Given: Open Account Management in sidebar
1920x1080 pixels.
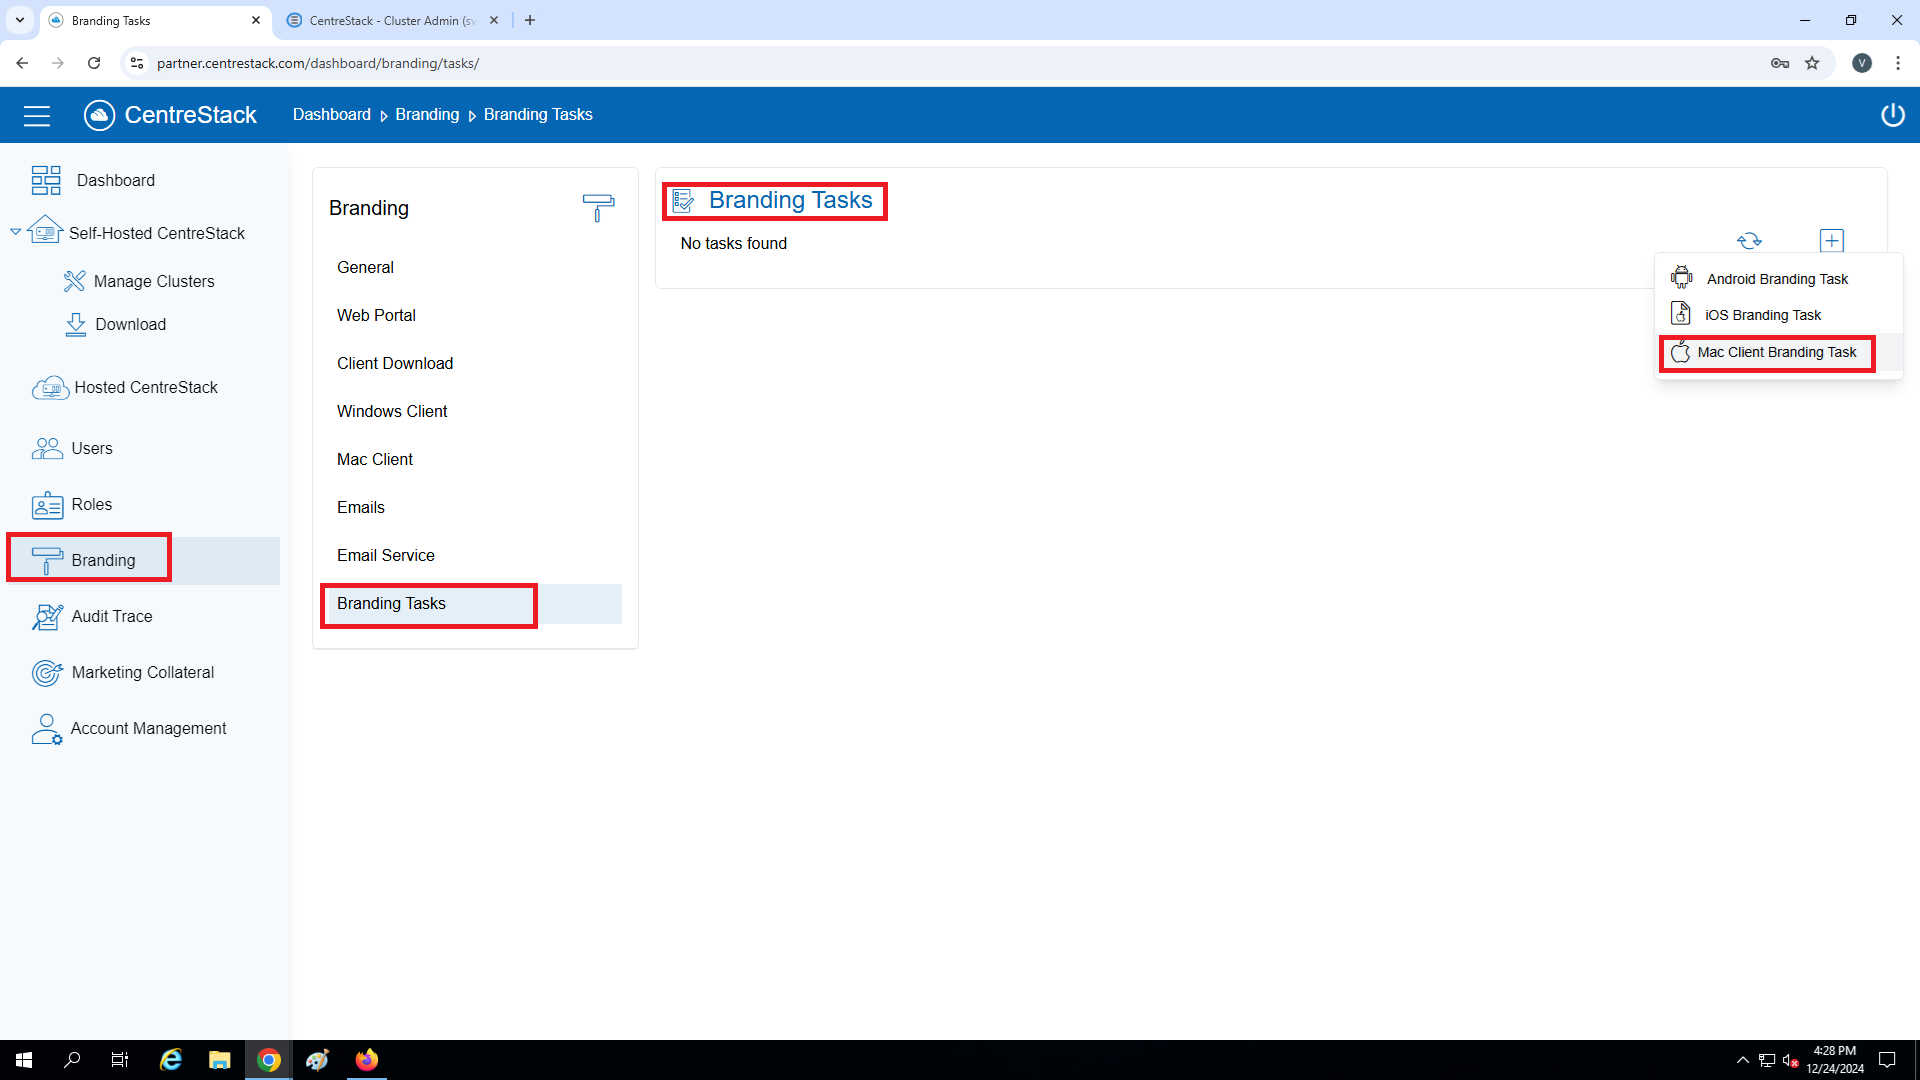Looking at the screenshot, I should pyautogui.click(x=148, y=729).
